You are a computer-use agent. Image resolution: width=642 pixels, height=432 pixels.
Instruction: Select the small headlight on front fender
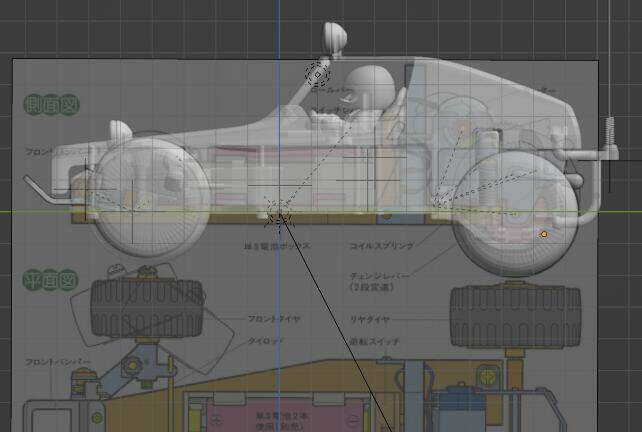pos(120,131)
